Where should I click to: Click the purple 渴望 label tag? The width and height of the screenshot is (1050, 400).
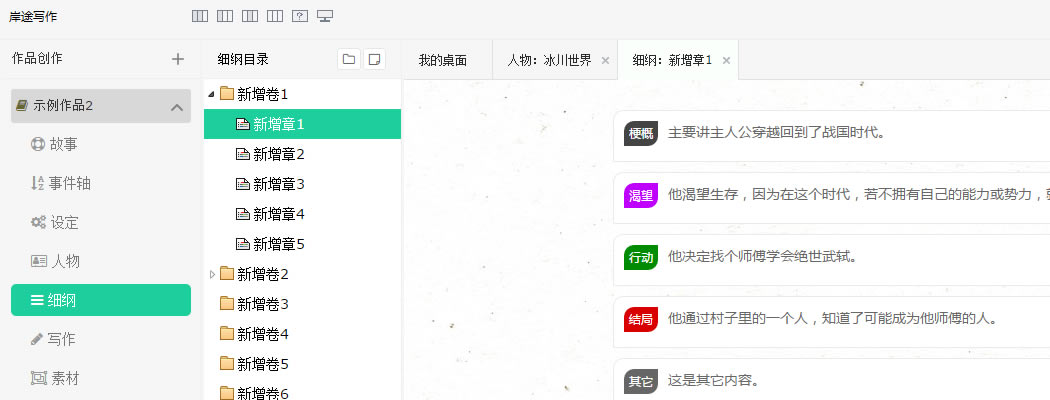(x=641, y=196)
